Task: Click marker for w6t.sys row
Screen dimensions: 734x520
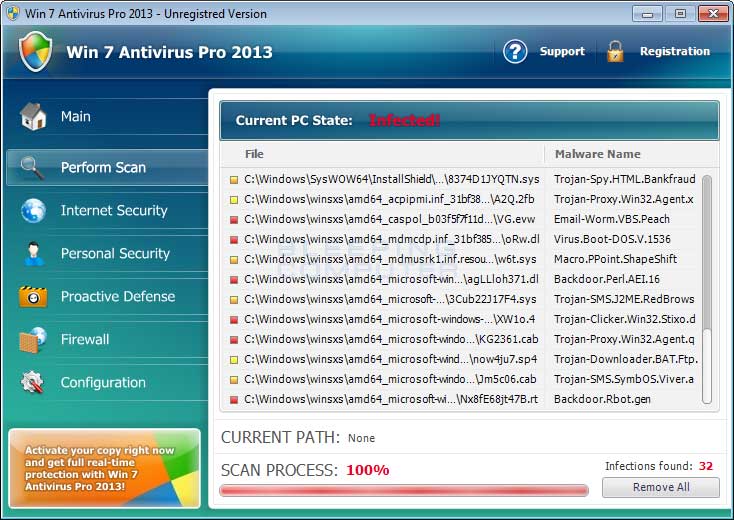Action: [234, 260]
